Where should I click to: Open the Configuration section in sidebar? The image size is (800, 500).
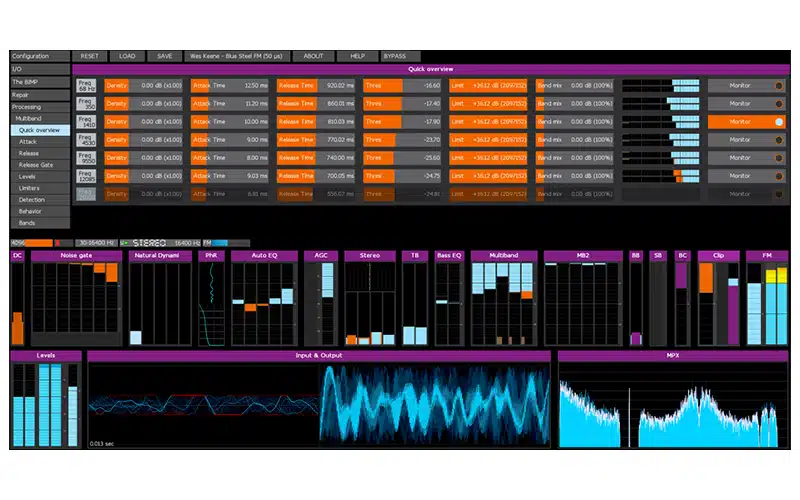coord(40,56)
